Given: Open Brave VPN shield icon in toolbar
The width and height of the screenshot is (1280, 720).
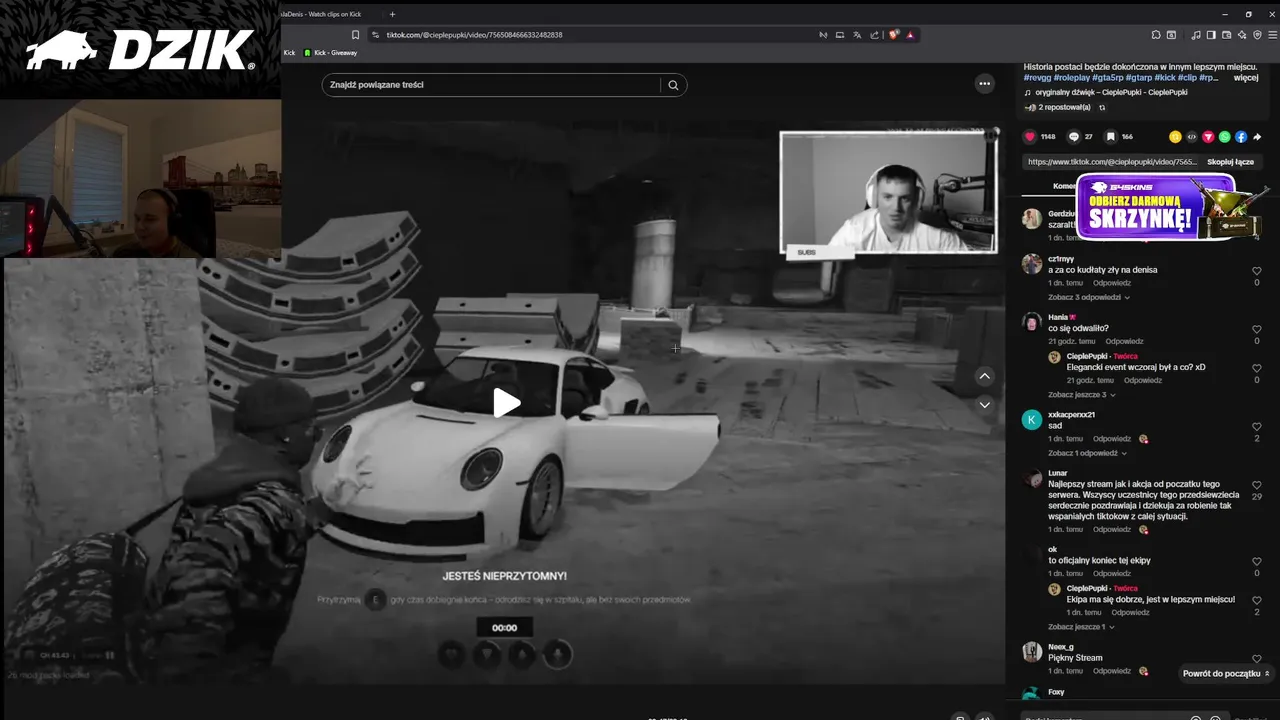Looking at the screenshot, I should click(x=1257, y=35).
